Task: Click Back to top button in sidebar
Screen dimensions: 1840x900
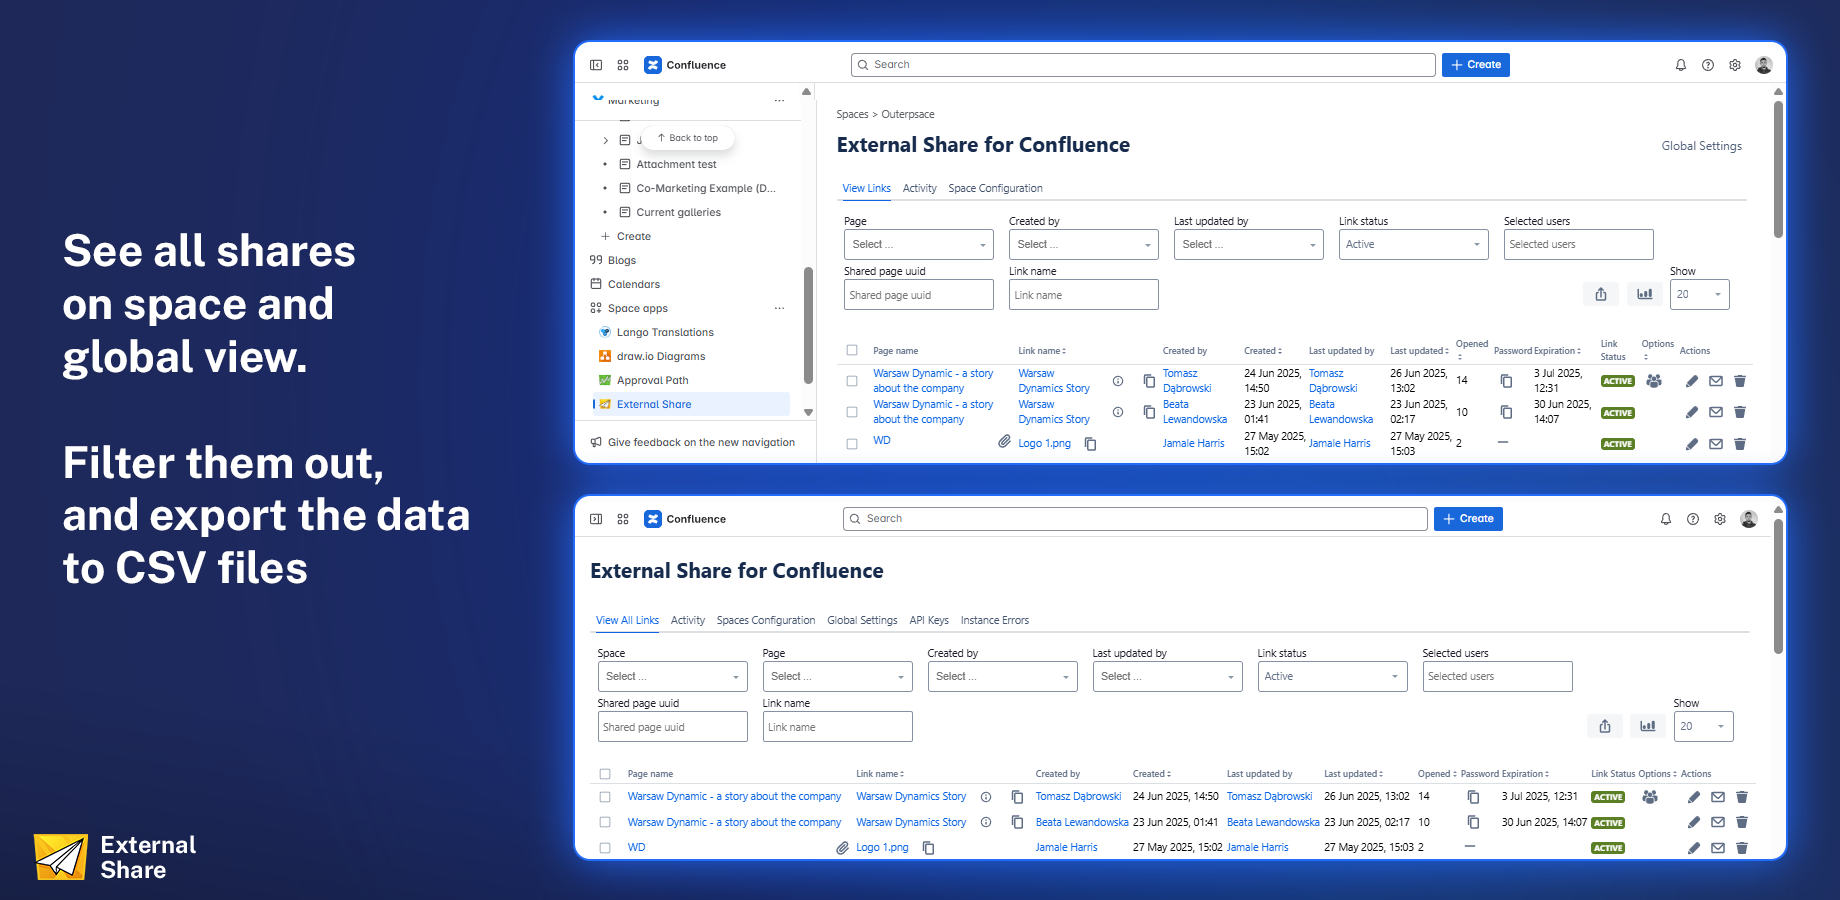Action: (688, 138)
